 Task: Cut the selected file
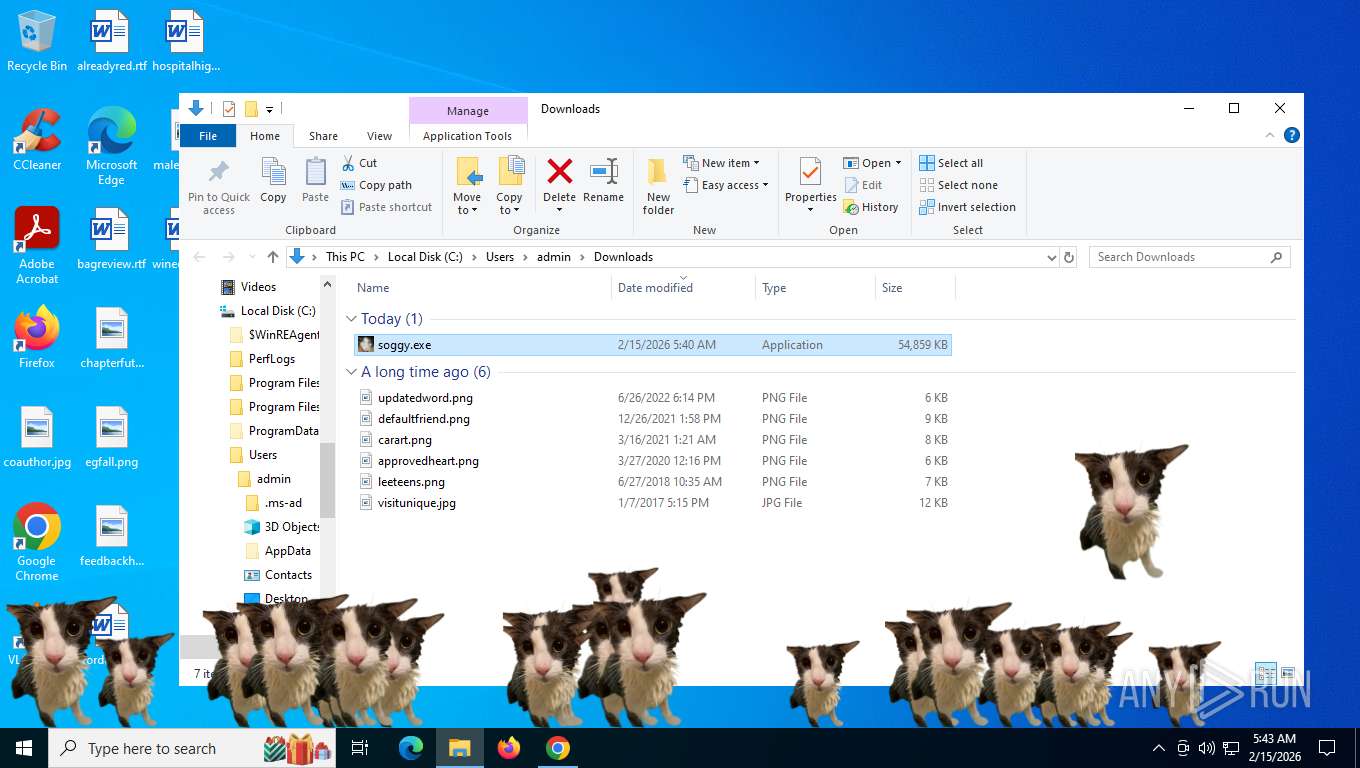click(359, 163)
